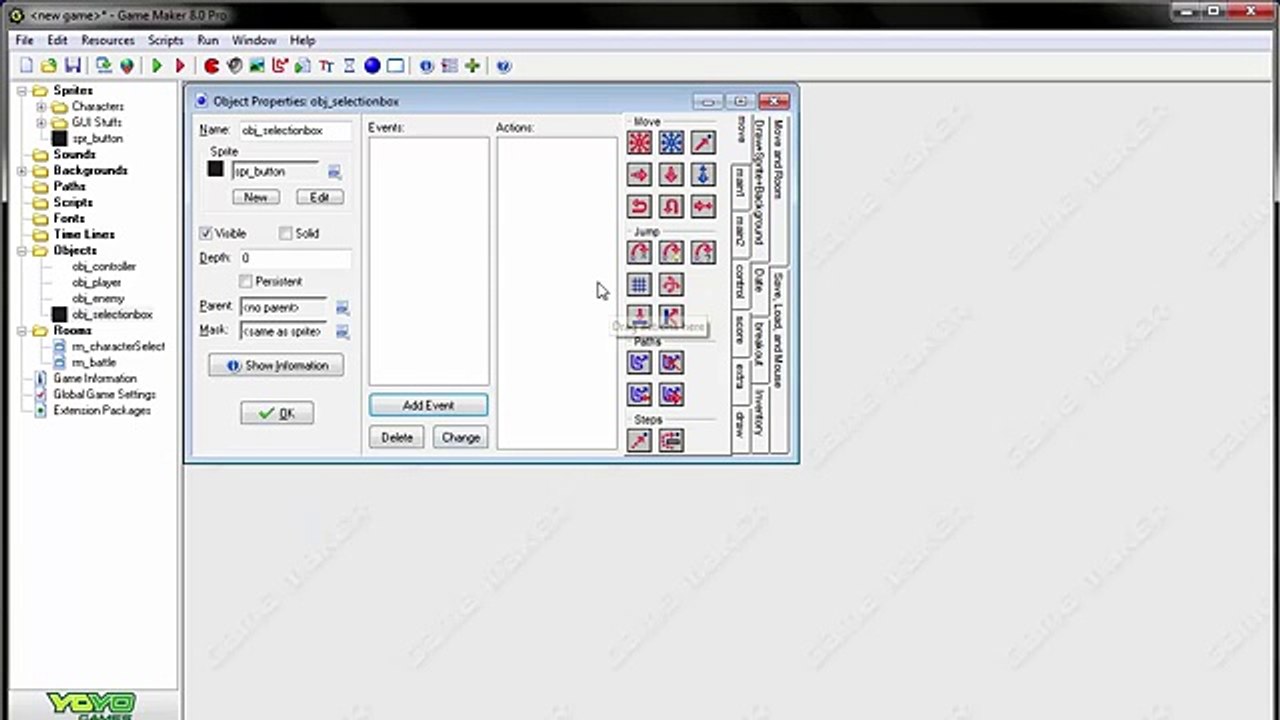Select the Move Free blue star action
The width and height of the screenshot is (1280, 720).
click(671, 143)
